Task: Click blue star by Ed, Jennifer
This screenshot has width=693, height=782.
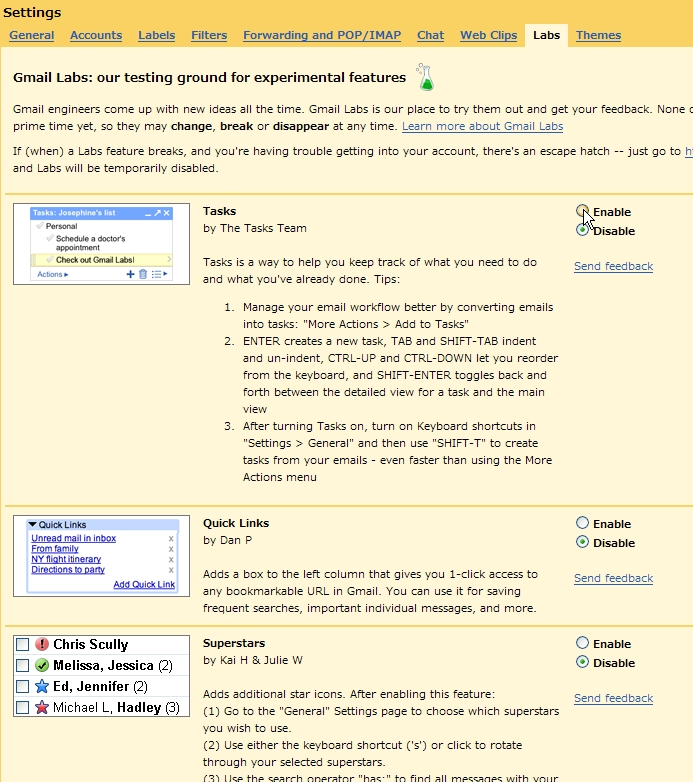Action: point(42,686)
